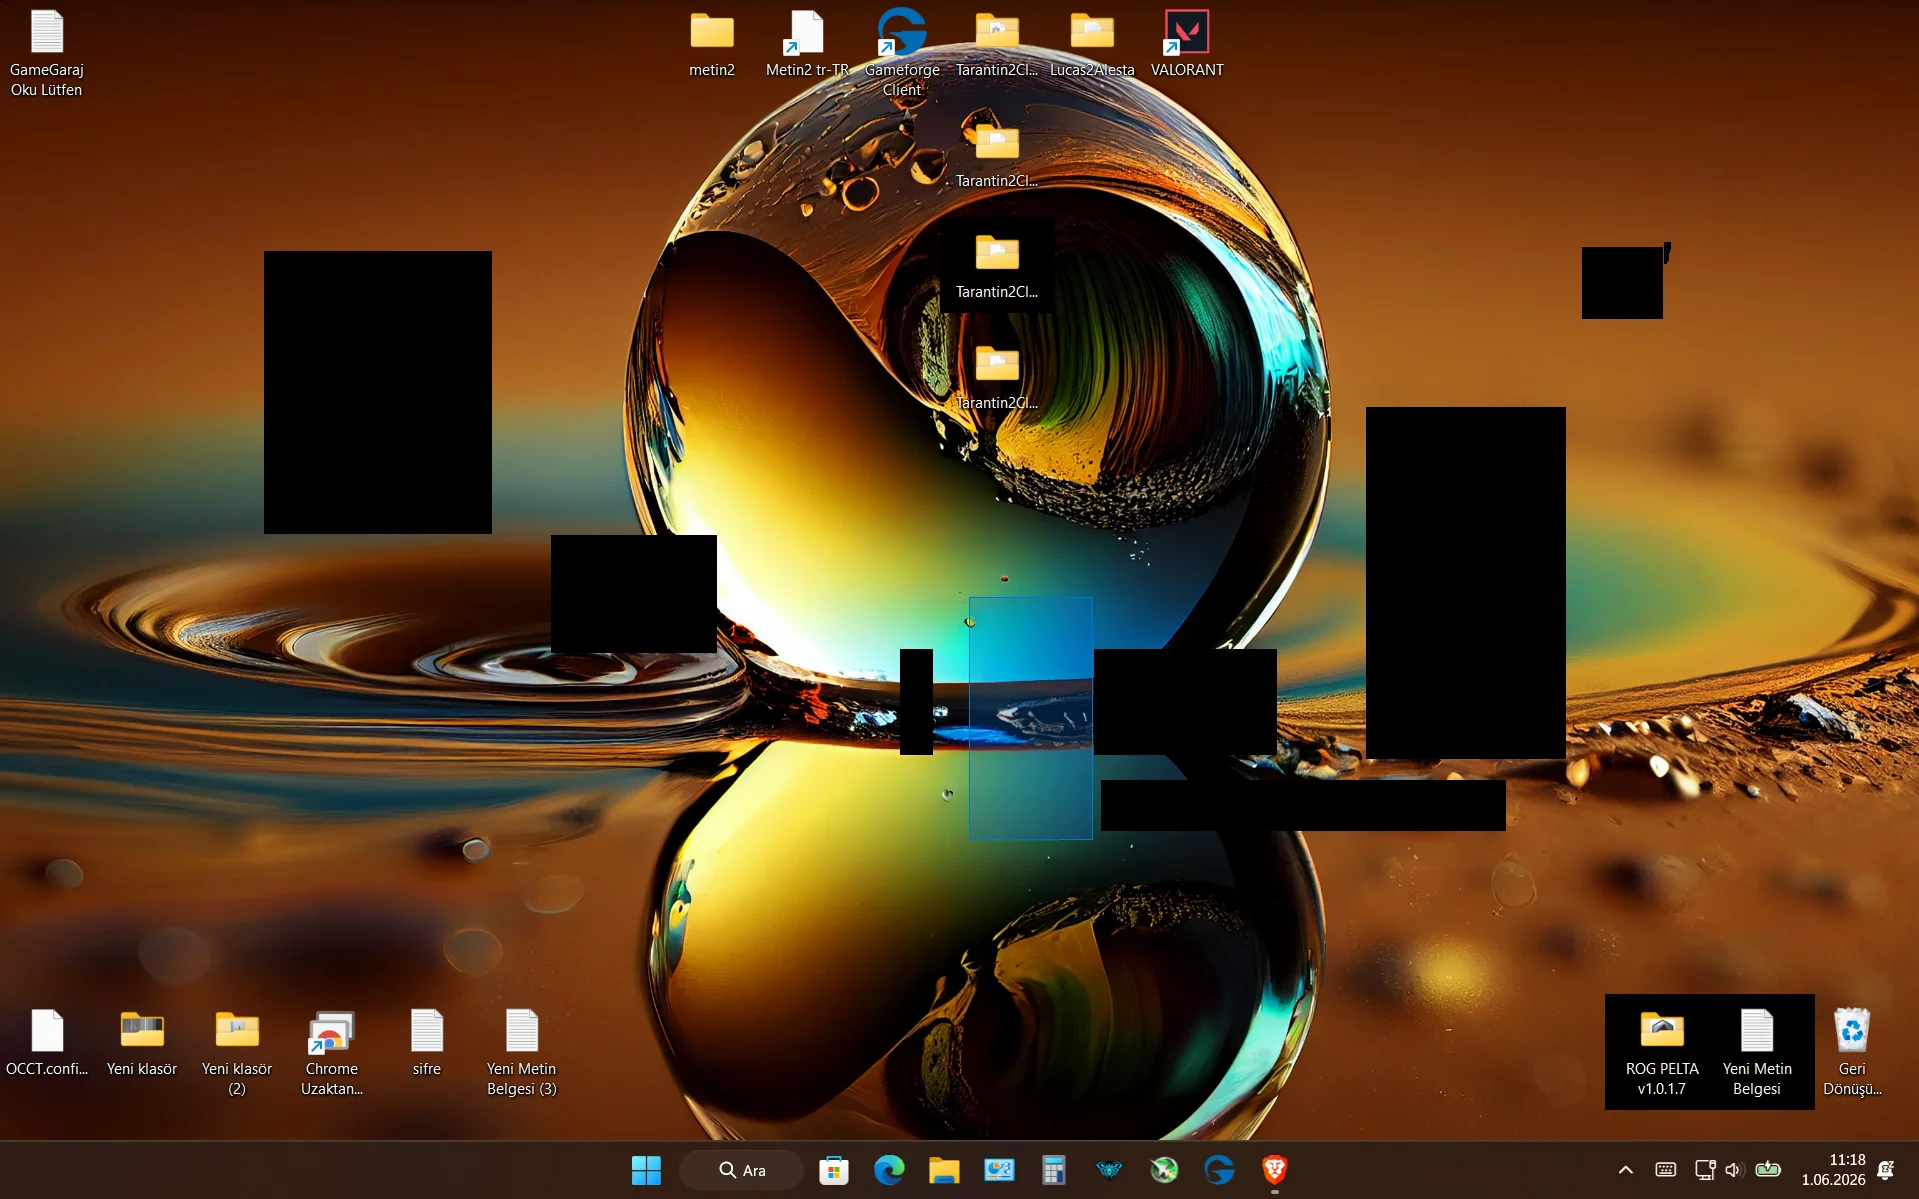The width and height of the screenshot is (1919, 1199).
Task: Open the green round taskbar app
Action: coord(1164,1170)
